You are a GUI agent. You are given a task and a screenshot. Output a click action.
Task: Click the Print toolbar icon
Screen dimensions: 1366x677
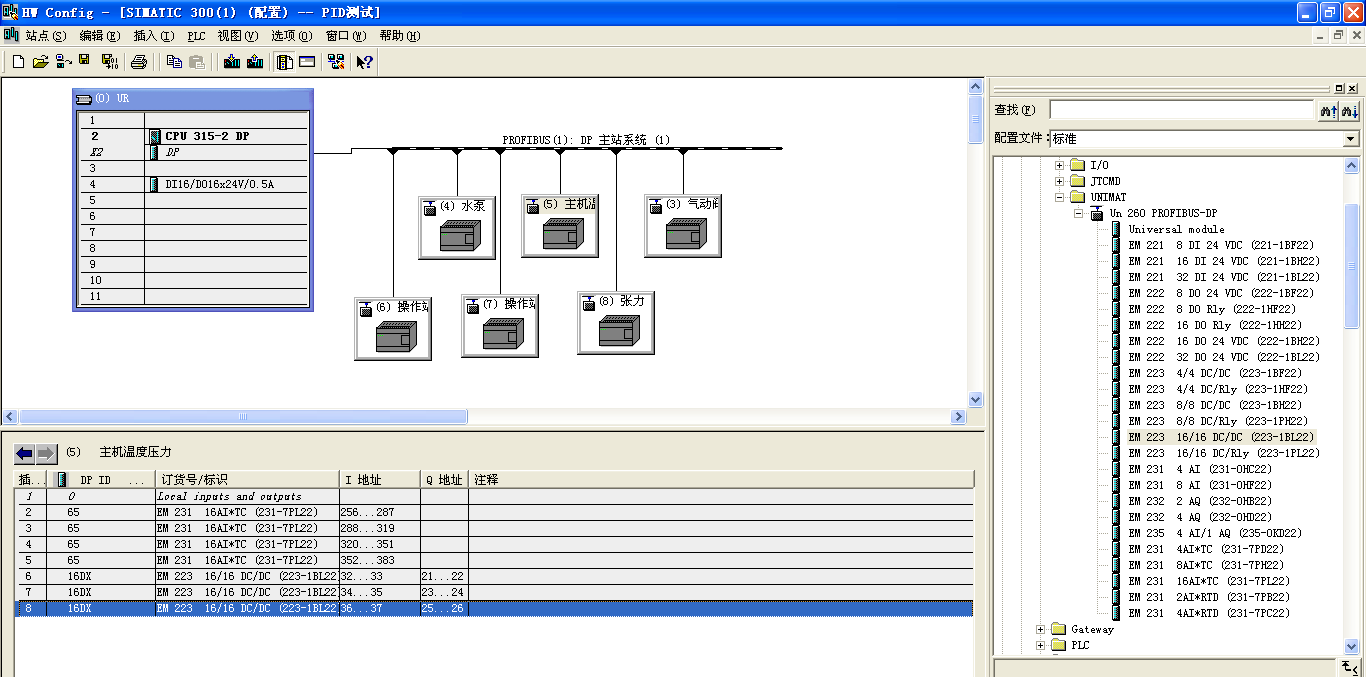[139, 62]
